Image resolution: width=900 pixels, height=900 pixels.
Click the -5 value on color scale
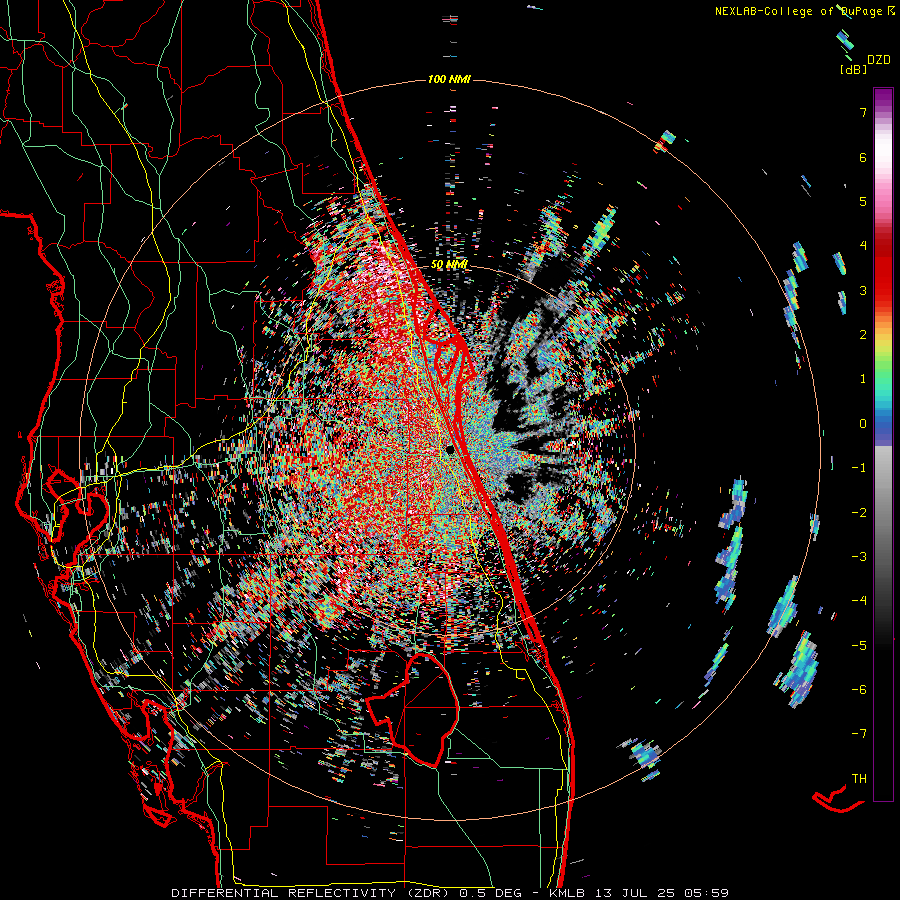pos(859,646)
